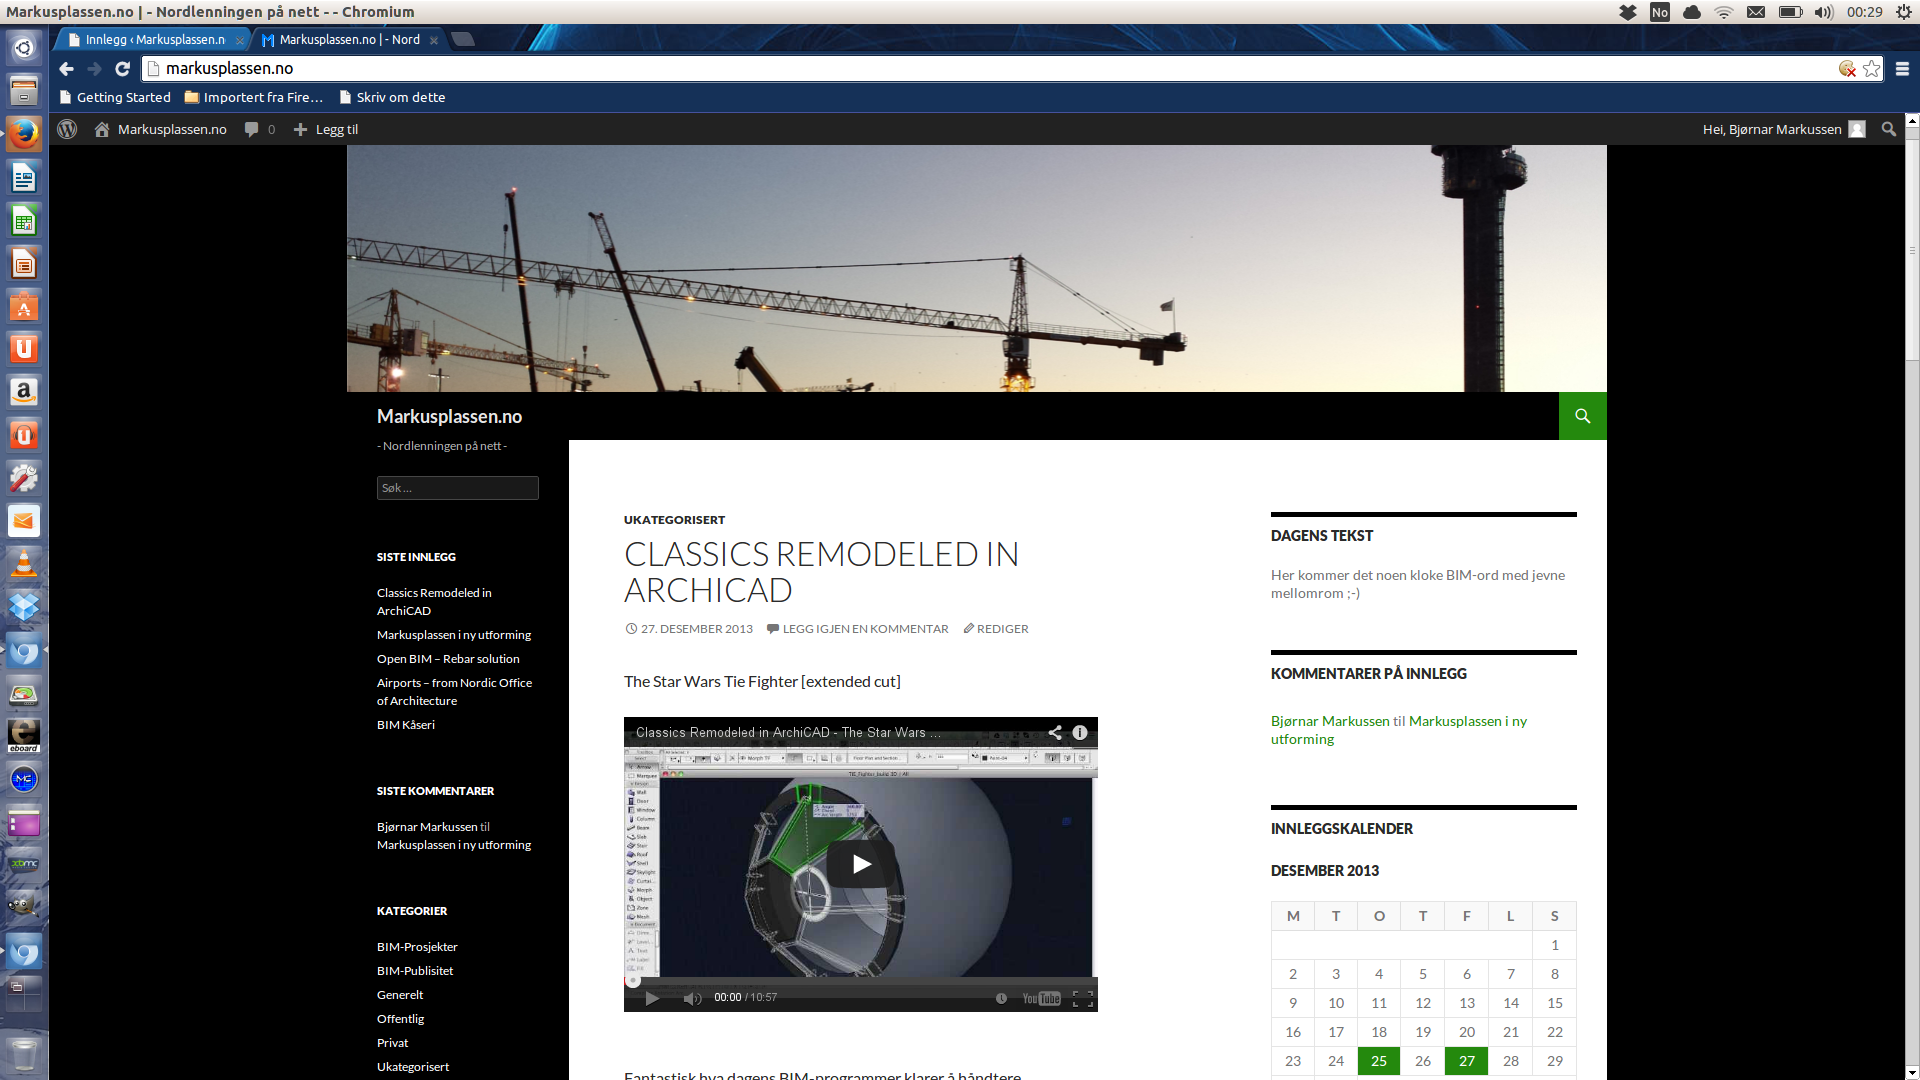1920x1080 pixels.
Task: Mute video with volume icon
Action: point(692,998)
